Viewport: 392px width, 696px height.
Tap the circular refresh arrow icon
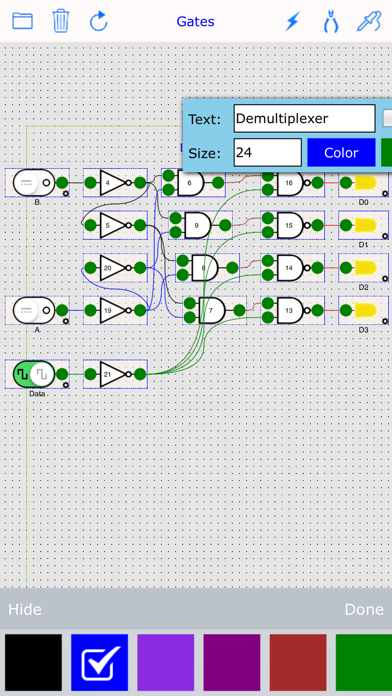99,21
